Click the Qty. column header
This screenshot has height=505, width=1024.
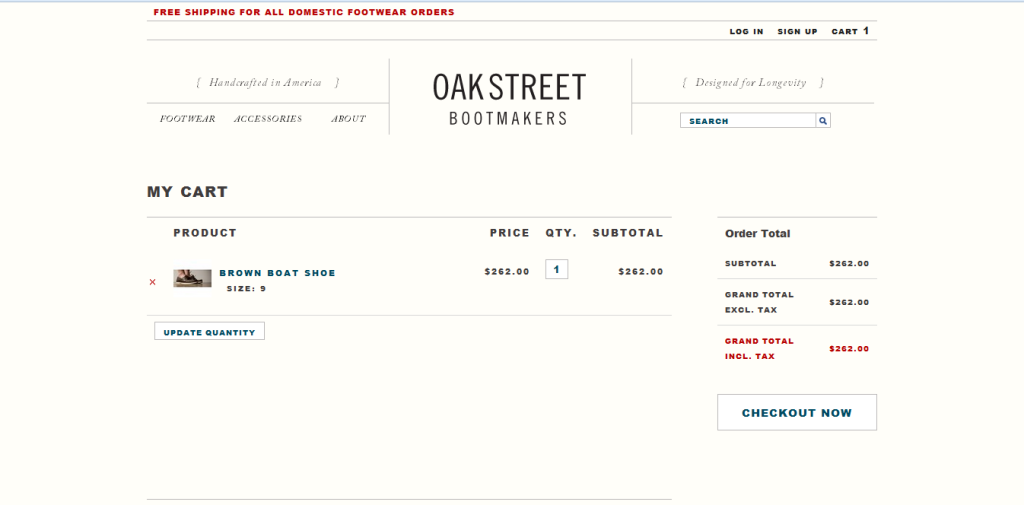[x=562, y=233]
